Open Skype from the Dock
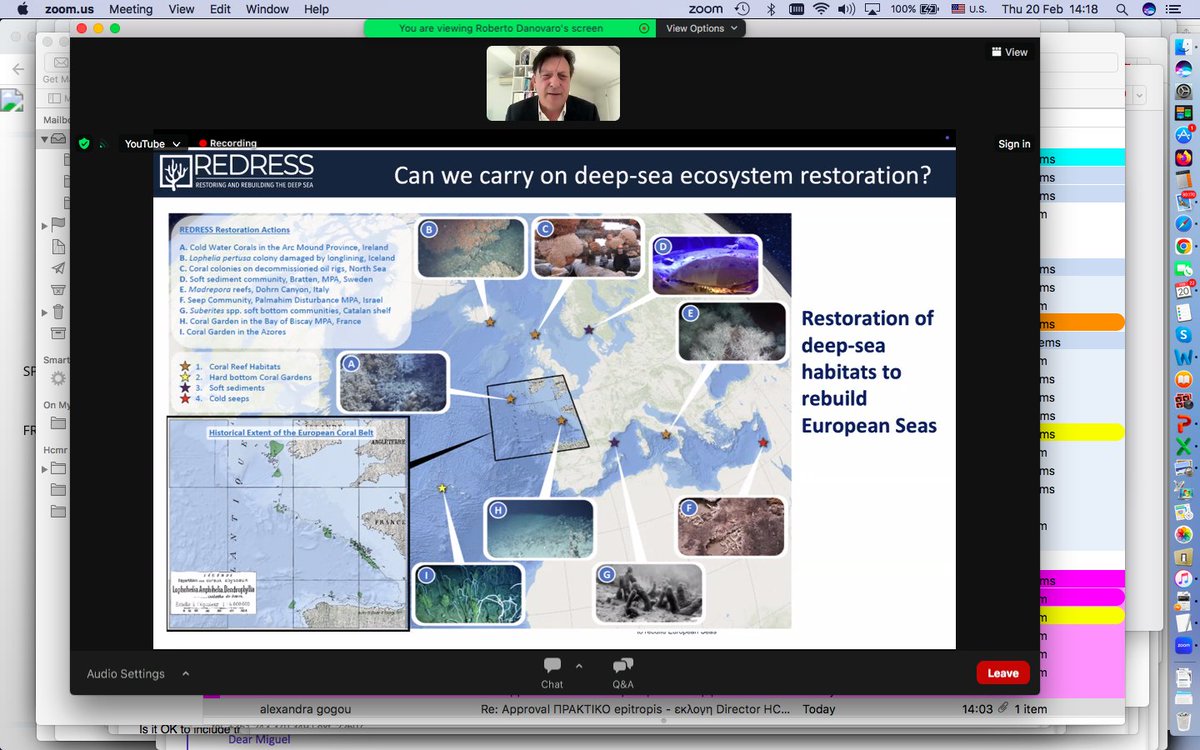1200x750 pixels. click(1183, 335)
